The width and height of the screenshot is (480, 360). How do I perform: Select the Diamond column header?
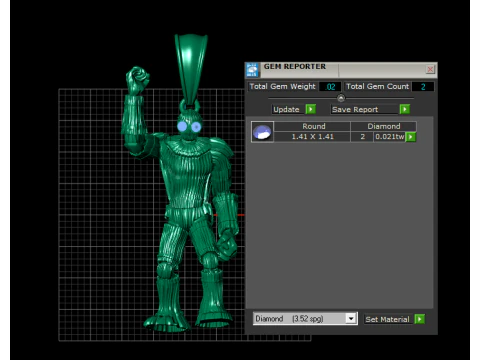click(x=384, y=126)
